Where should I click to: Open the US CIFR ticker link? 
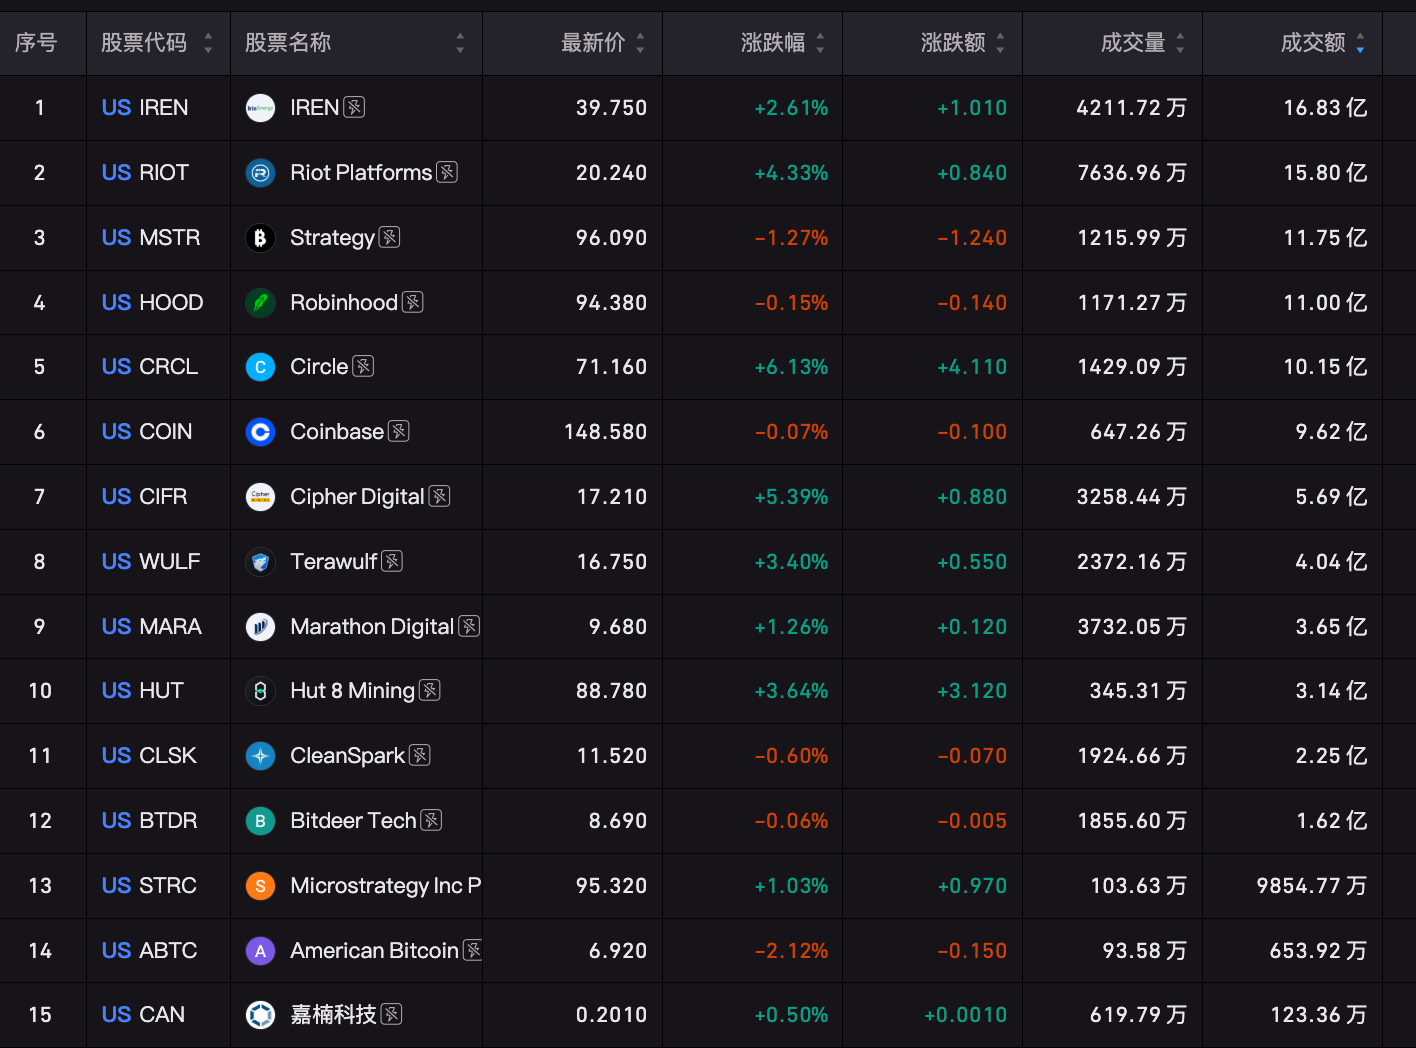[144, 497]
